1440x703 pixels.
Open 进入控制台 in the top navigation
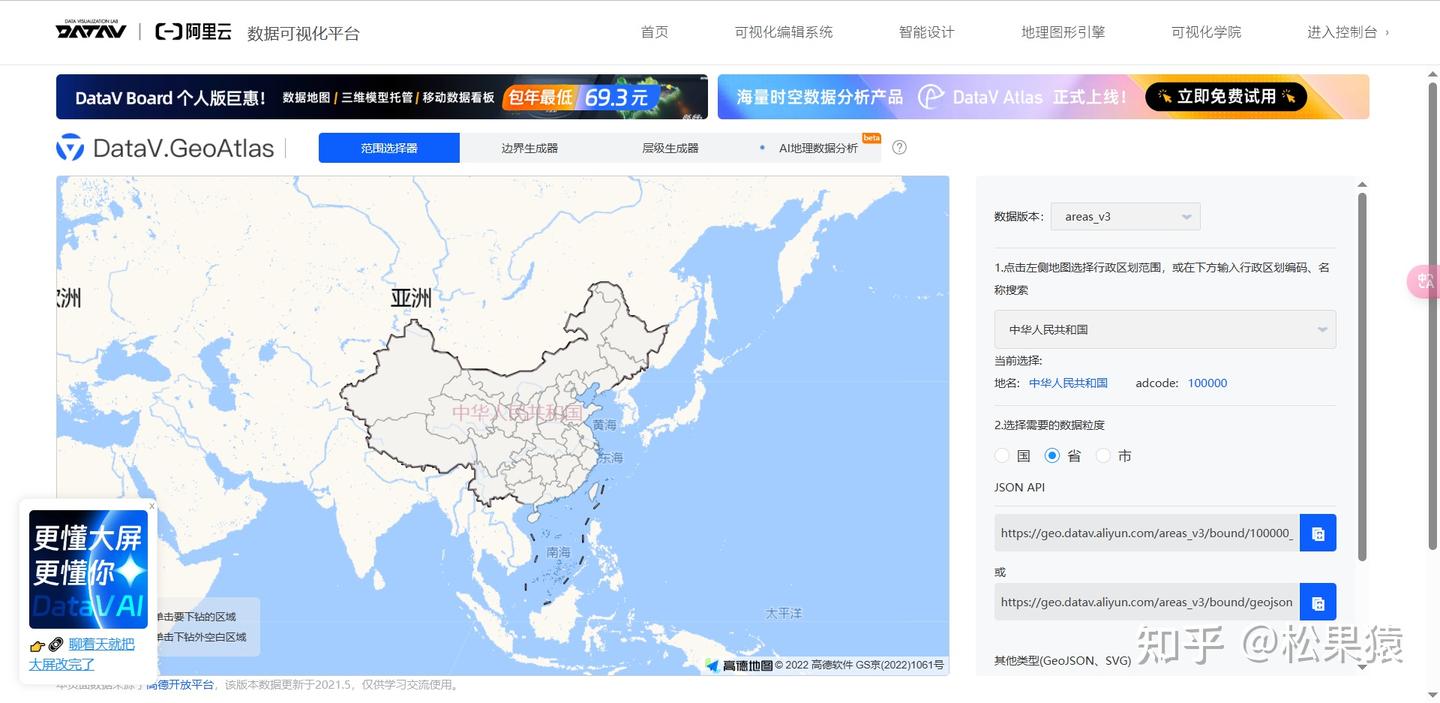[x=1344, y=31]
